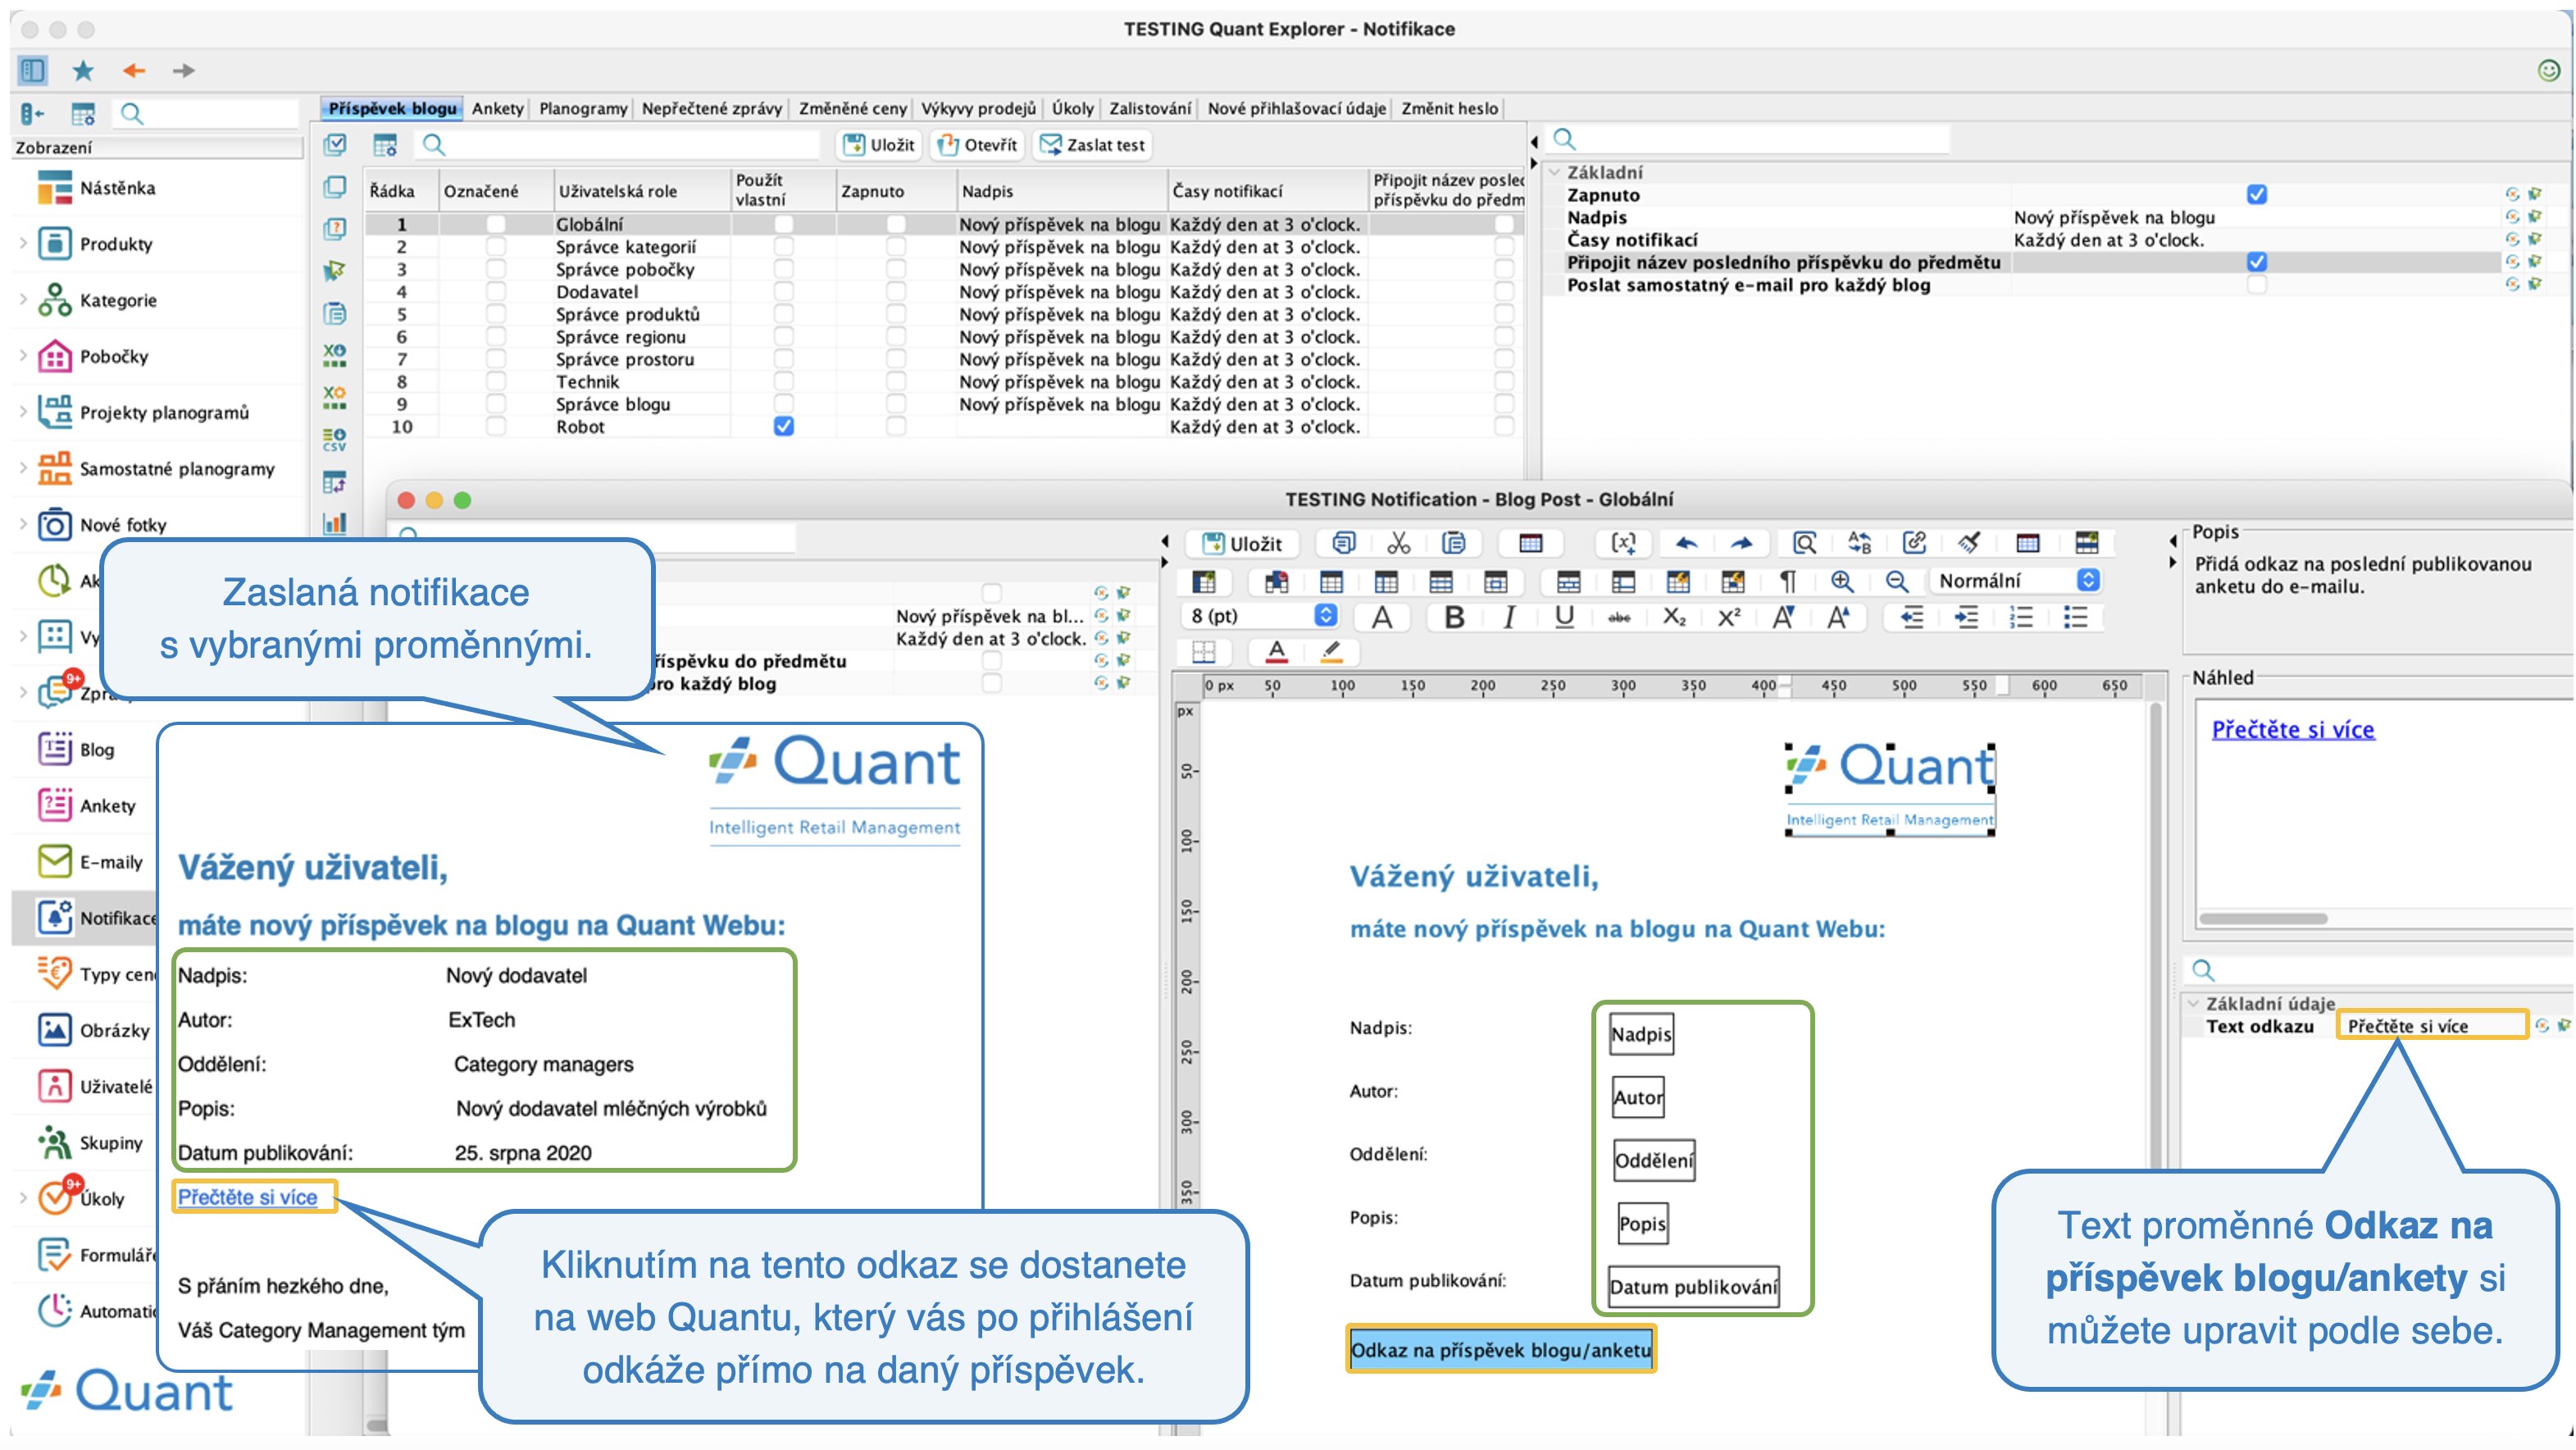
Task: Apply bold formatting with the B icon
Action: (x=1454, y=617)
